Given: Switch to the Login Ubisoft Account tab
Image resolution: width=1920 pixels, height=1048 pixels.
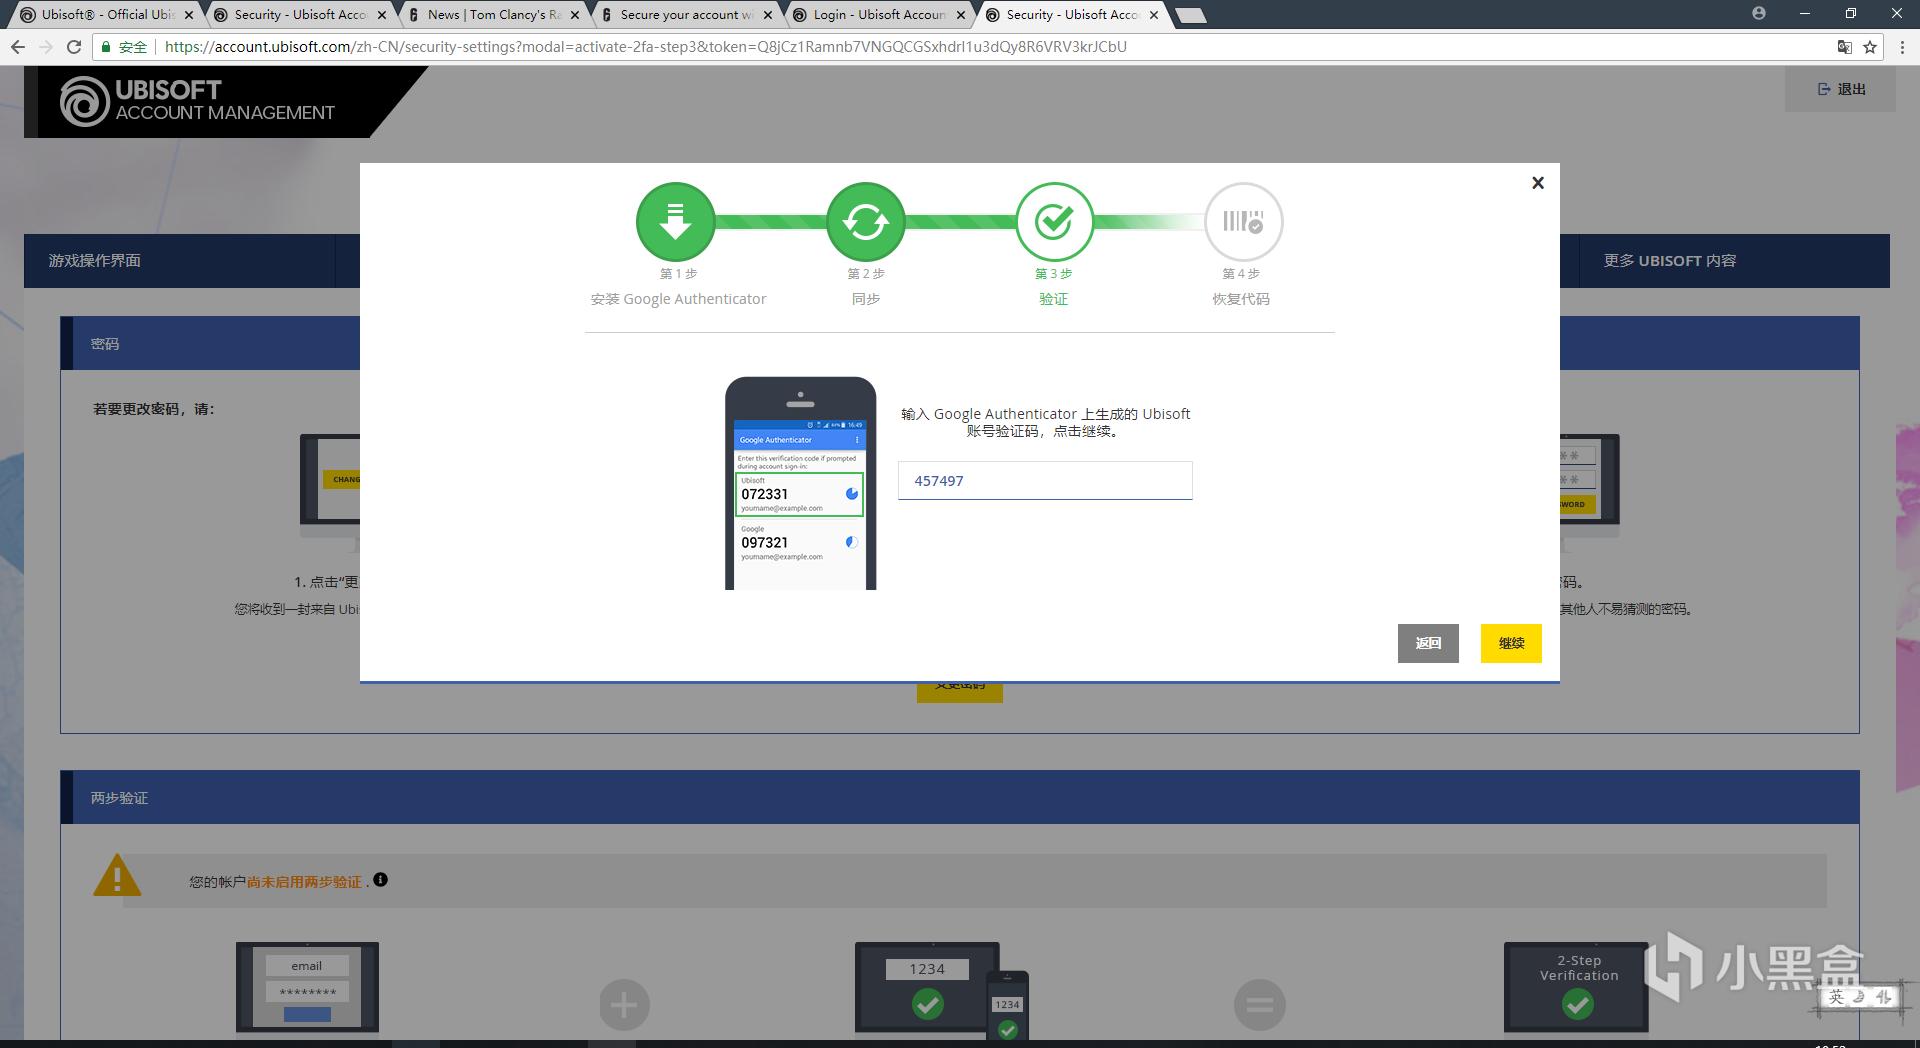Looking at the screenshot, I should (x=879, y=15).
